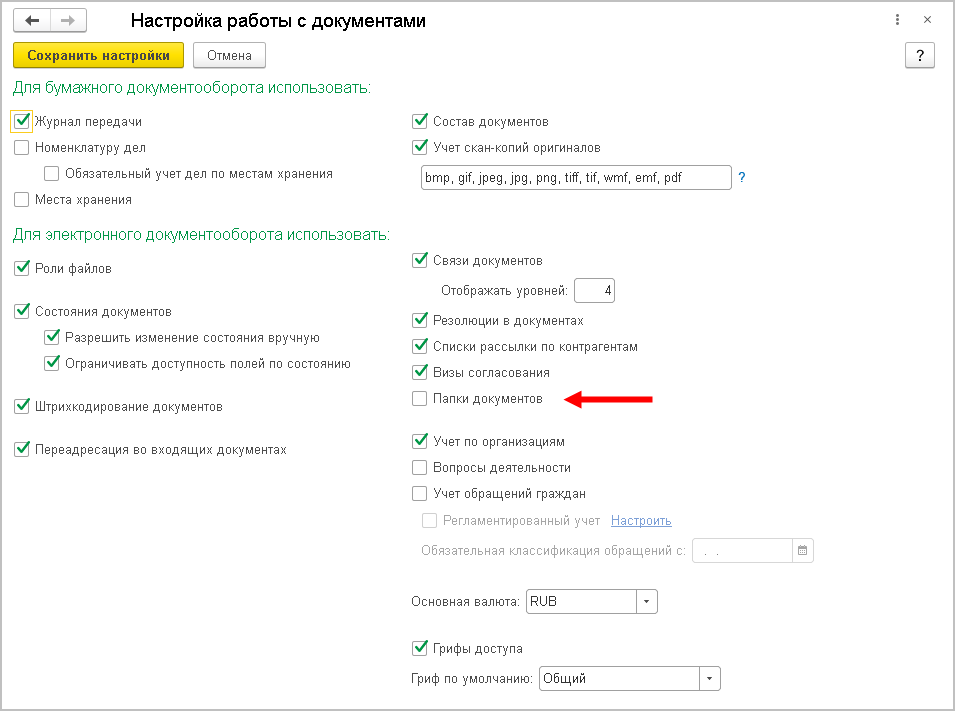This screenshot has width=955, height=711.
Task: Click the question mark help button
Action: (x=919, y=55)
